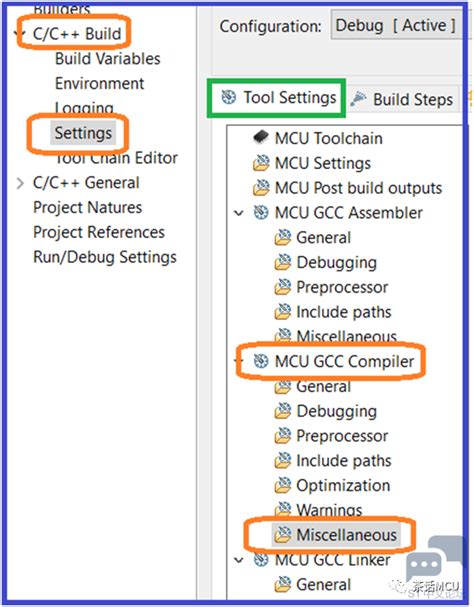Click the chat bubble overlay icon
The width and height of the screenshot is (474, 607).
(x=423, y=565)
